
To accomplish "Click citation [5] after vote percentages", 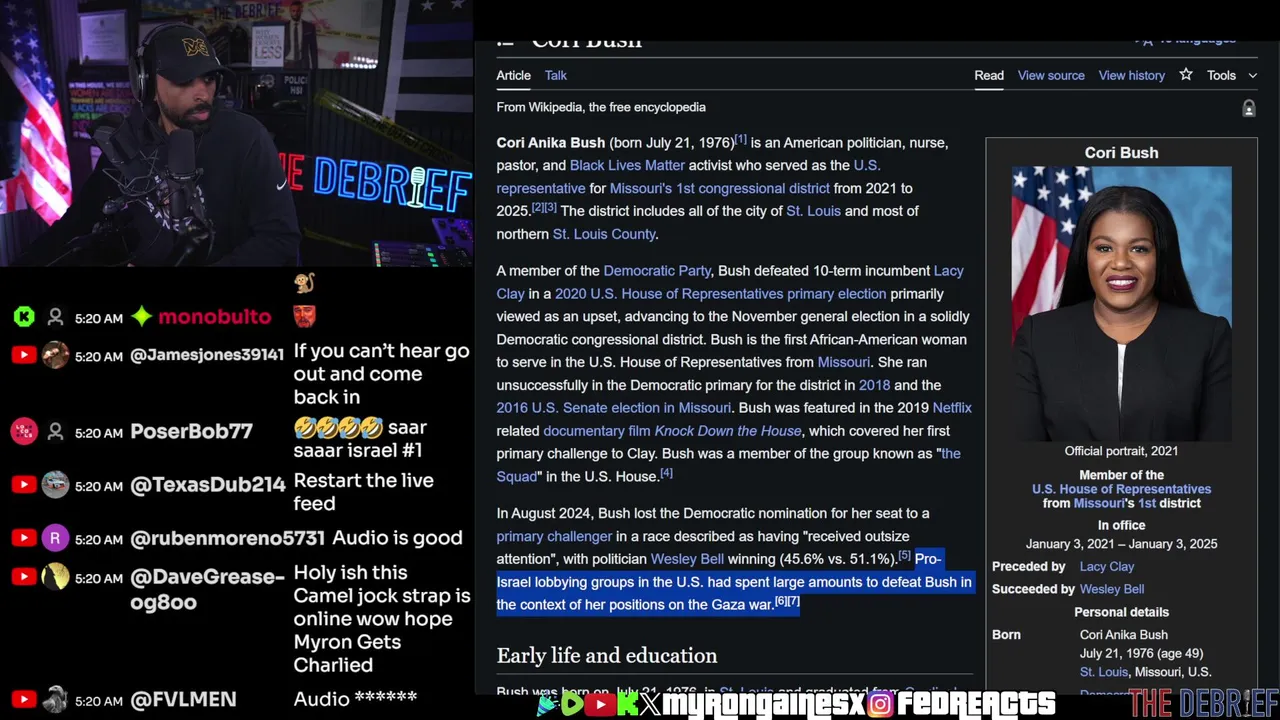I will tap(904, 555).
